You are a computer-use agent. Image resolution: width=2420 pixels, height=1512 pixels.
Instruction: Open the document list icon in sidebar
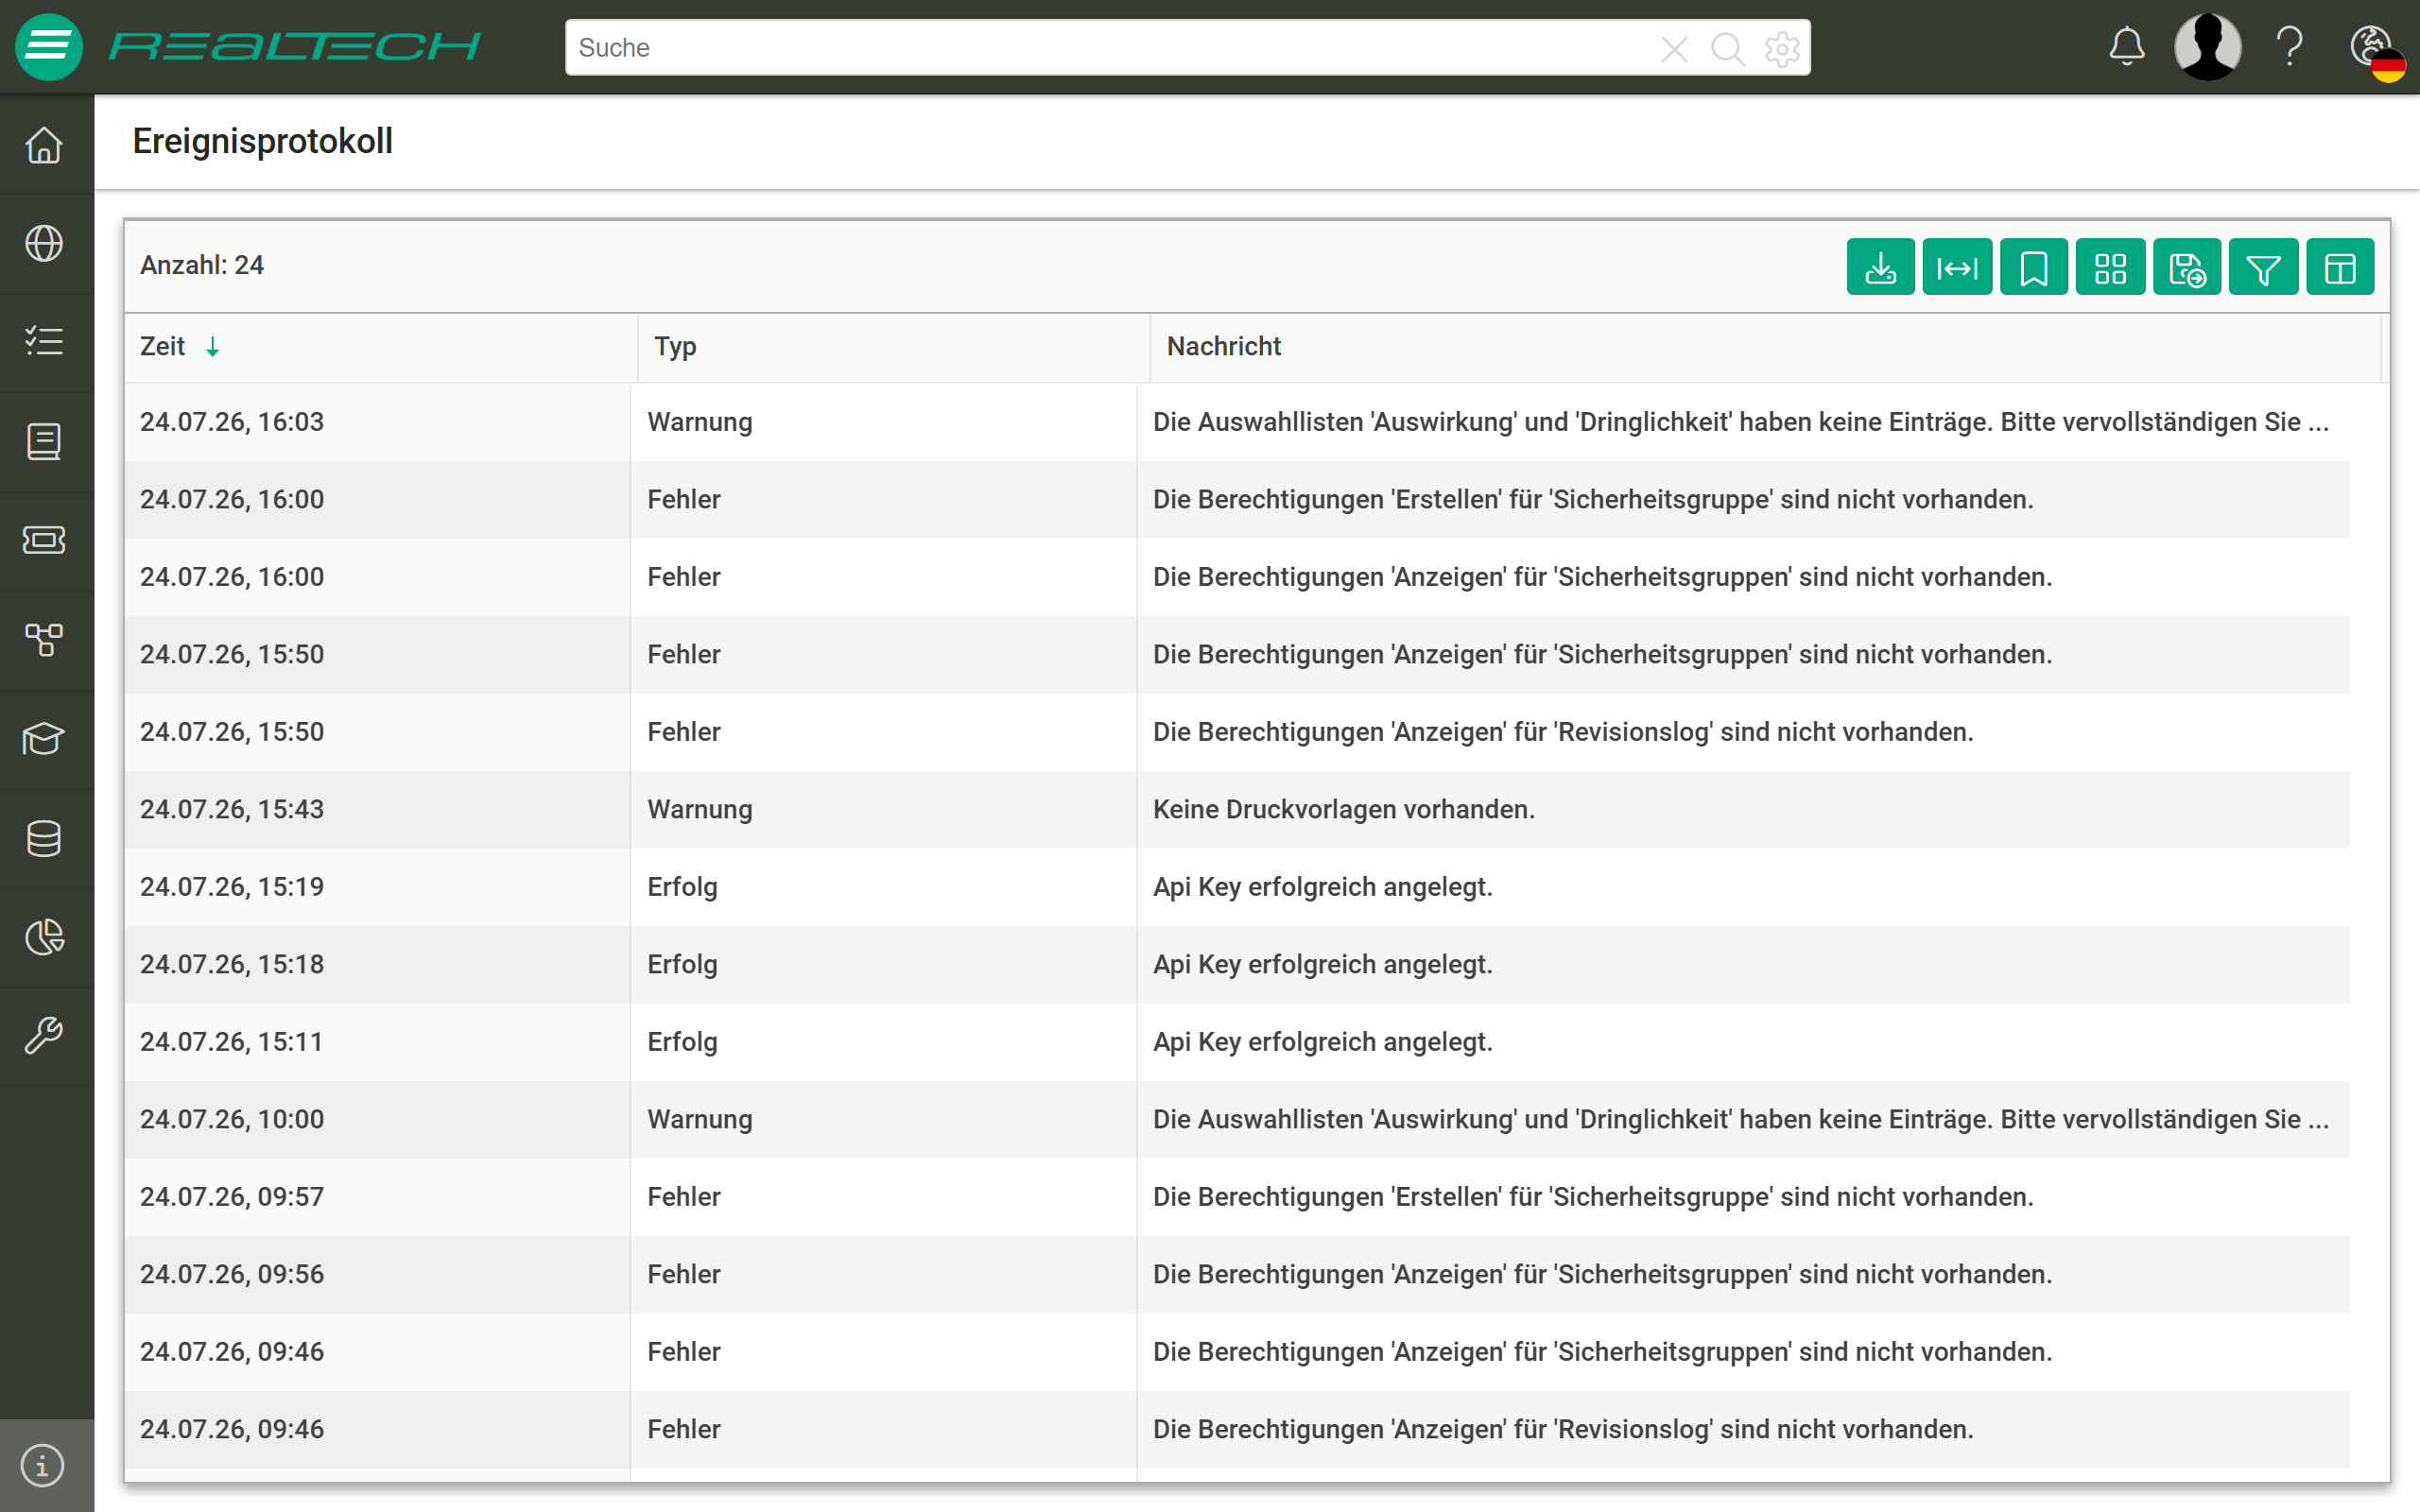(x=44, y=441)
